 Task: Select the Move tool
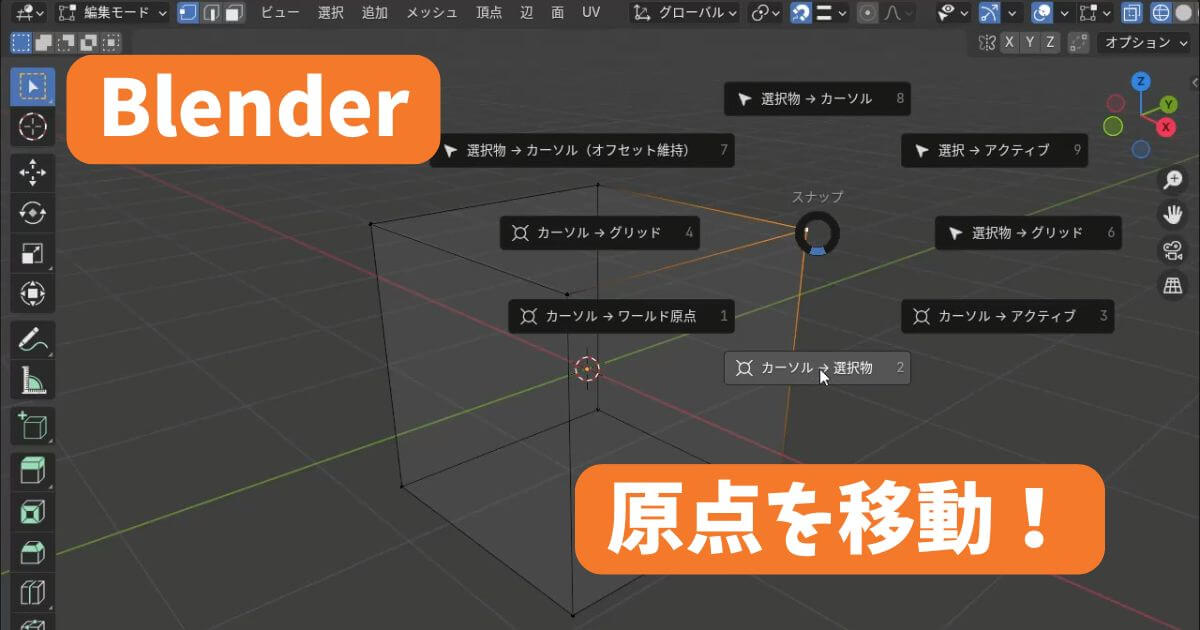point(33,173)
